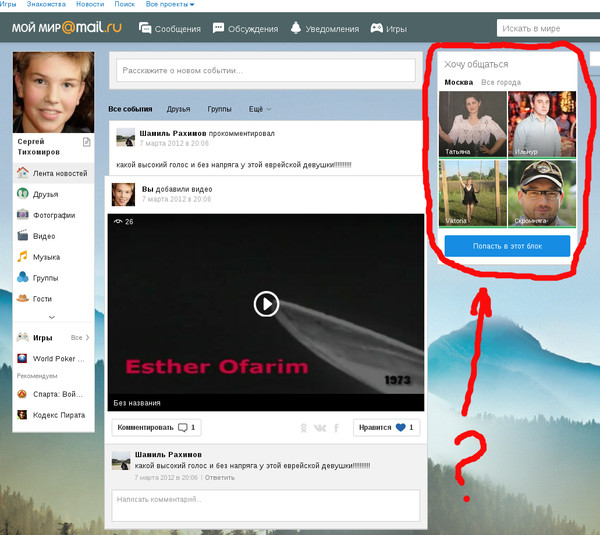Click Новости in top bar

pyautogui.click(x=90, y=4)
